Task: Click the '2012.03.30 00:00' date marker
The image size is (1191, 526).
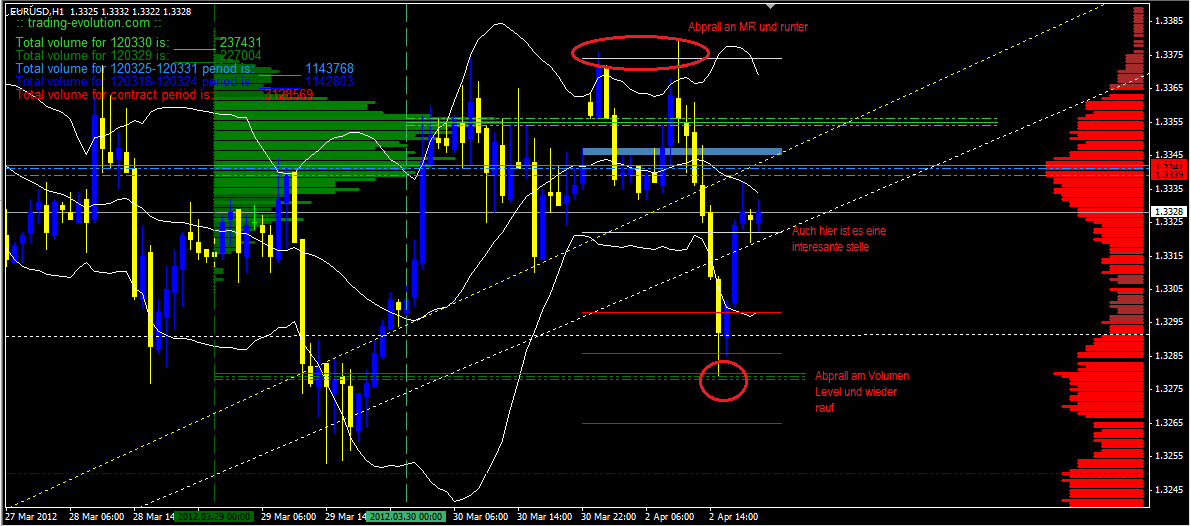Action: coord(405,516)
